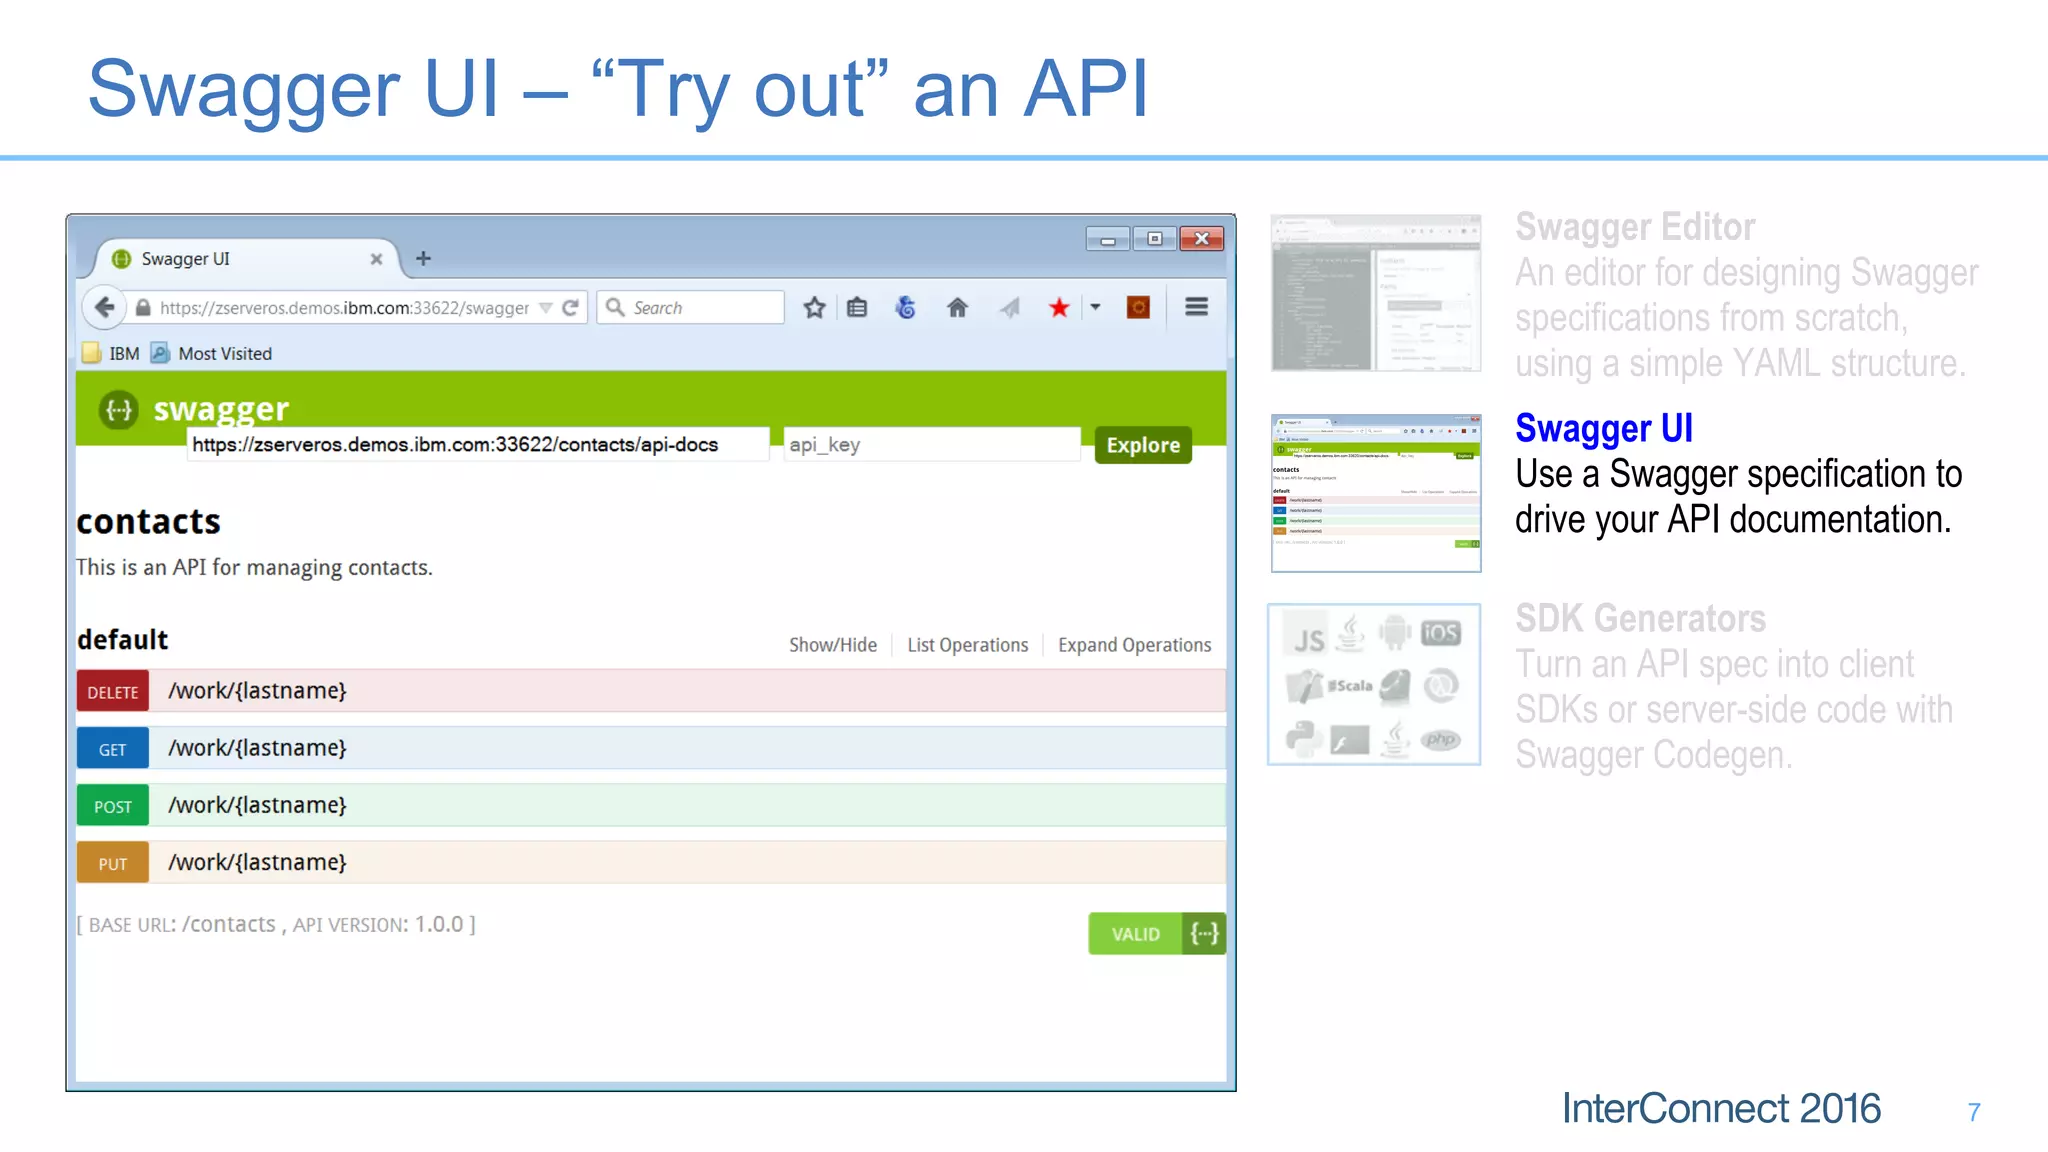The height and width of the screenshot is (1152, 2048).
Task: Close the browser window with red X
Action: click(x=1202, y=239)
